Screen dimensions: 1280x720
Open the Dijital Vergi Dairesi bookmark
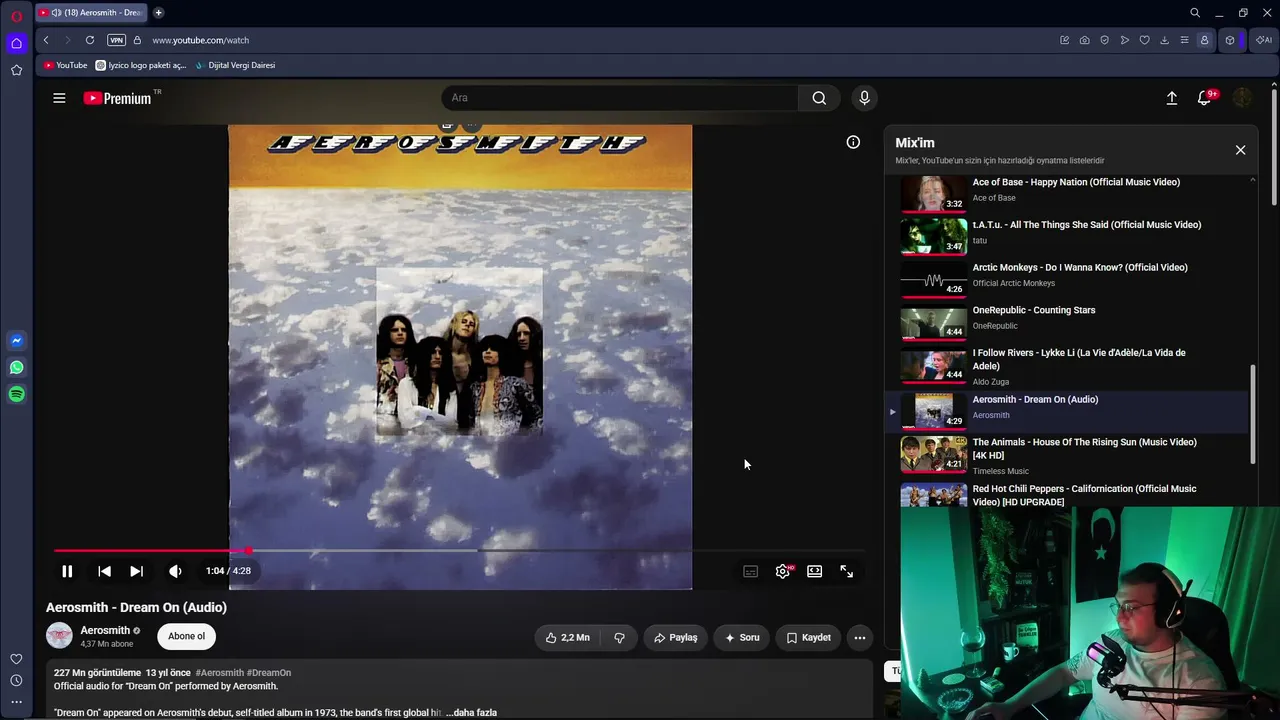pyautogui.click(x=235, y=65)
